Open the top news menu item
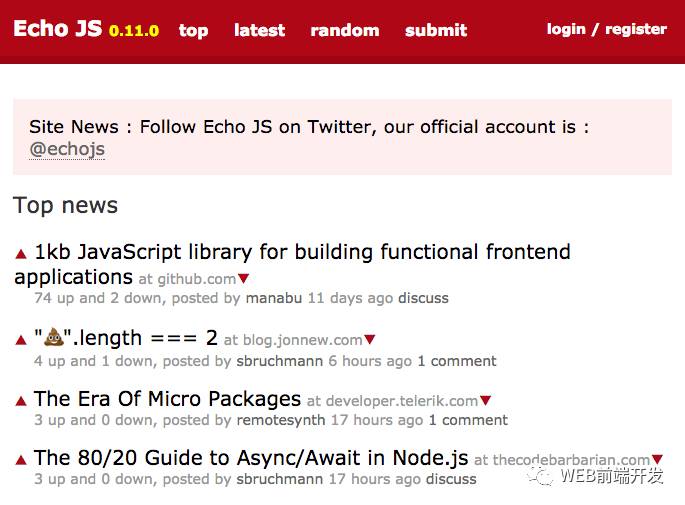This screenshot has width=685, height=505. [193, 30]
